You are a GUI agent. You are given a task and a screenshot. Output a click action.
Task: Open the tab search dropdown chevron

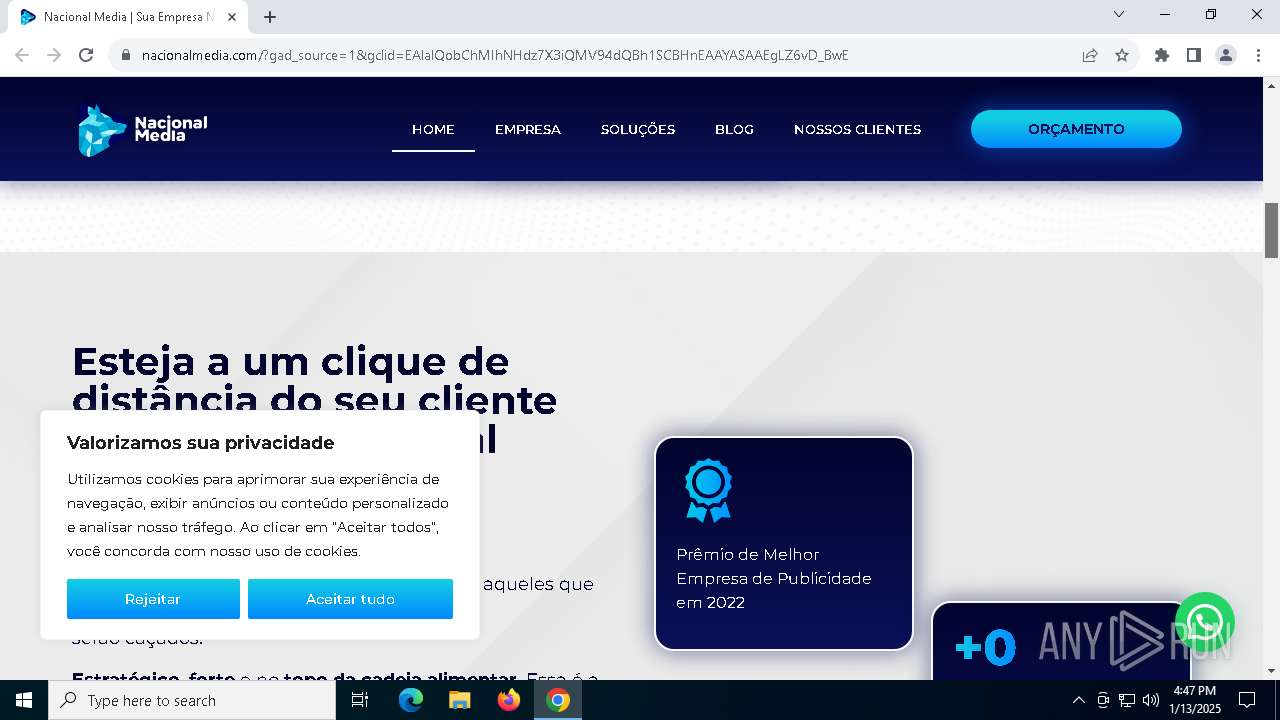tap(1119, 14)
